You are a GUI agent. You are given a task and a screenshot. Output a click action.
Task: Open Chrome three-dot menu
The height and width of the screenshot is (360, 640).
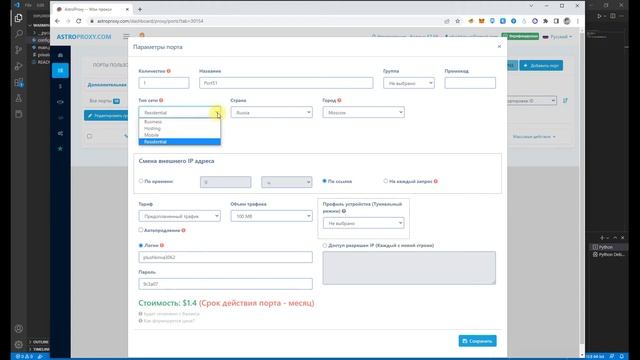578,21
